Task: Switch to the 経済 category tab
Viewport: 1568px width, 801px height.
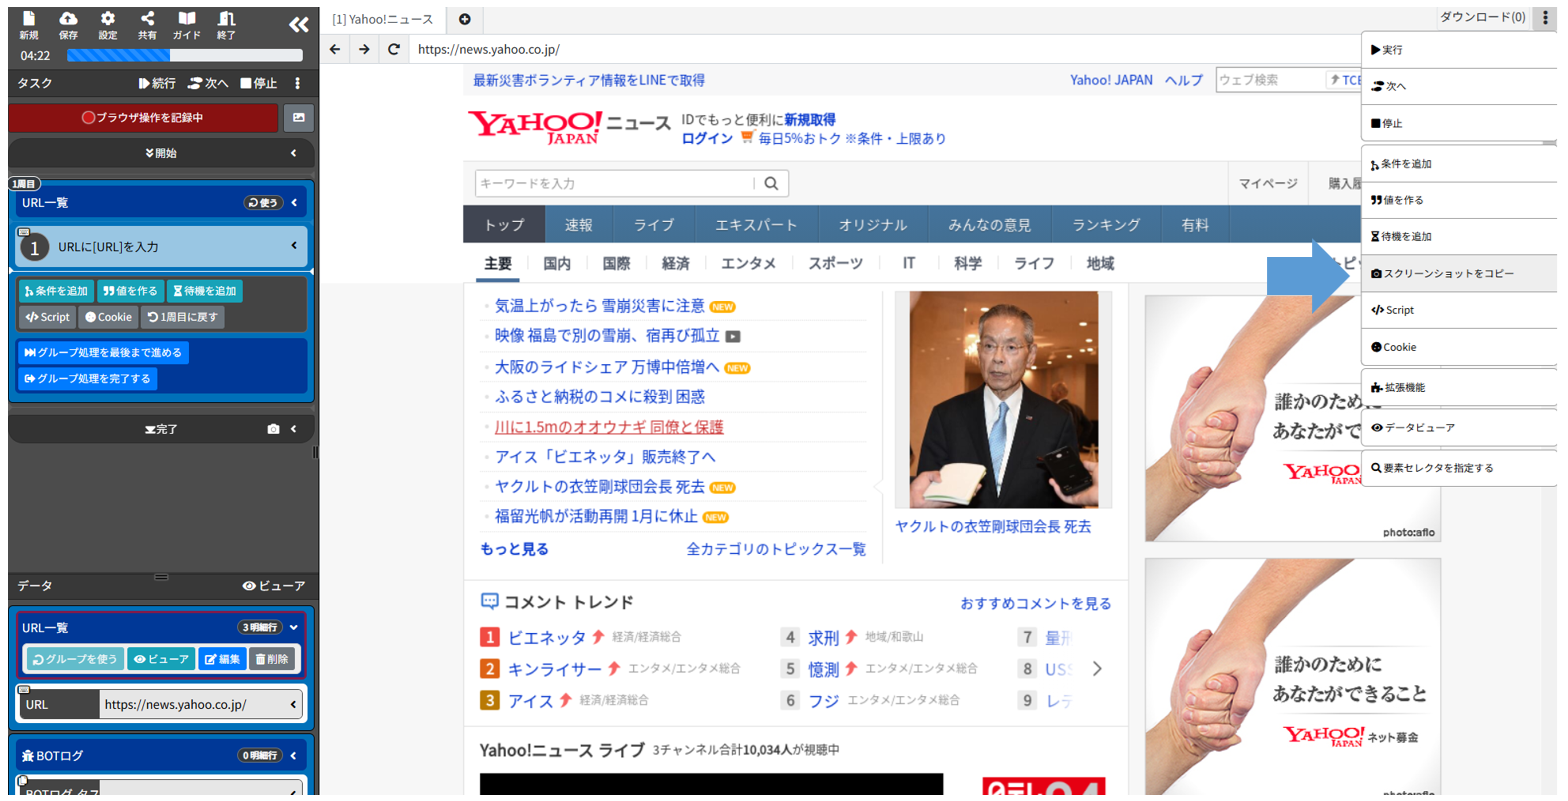Action: click(x=676, y=263)
